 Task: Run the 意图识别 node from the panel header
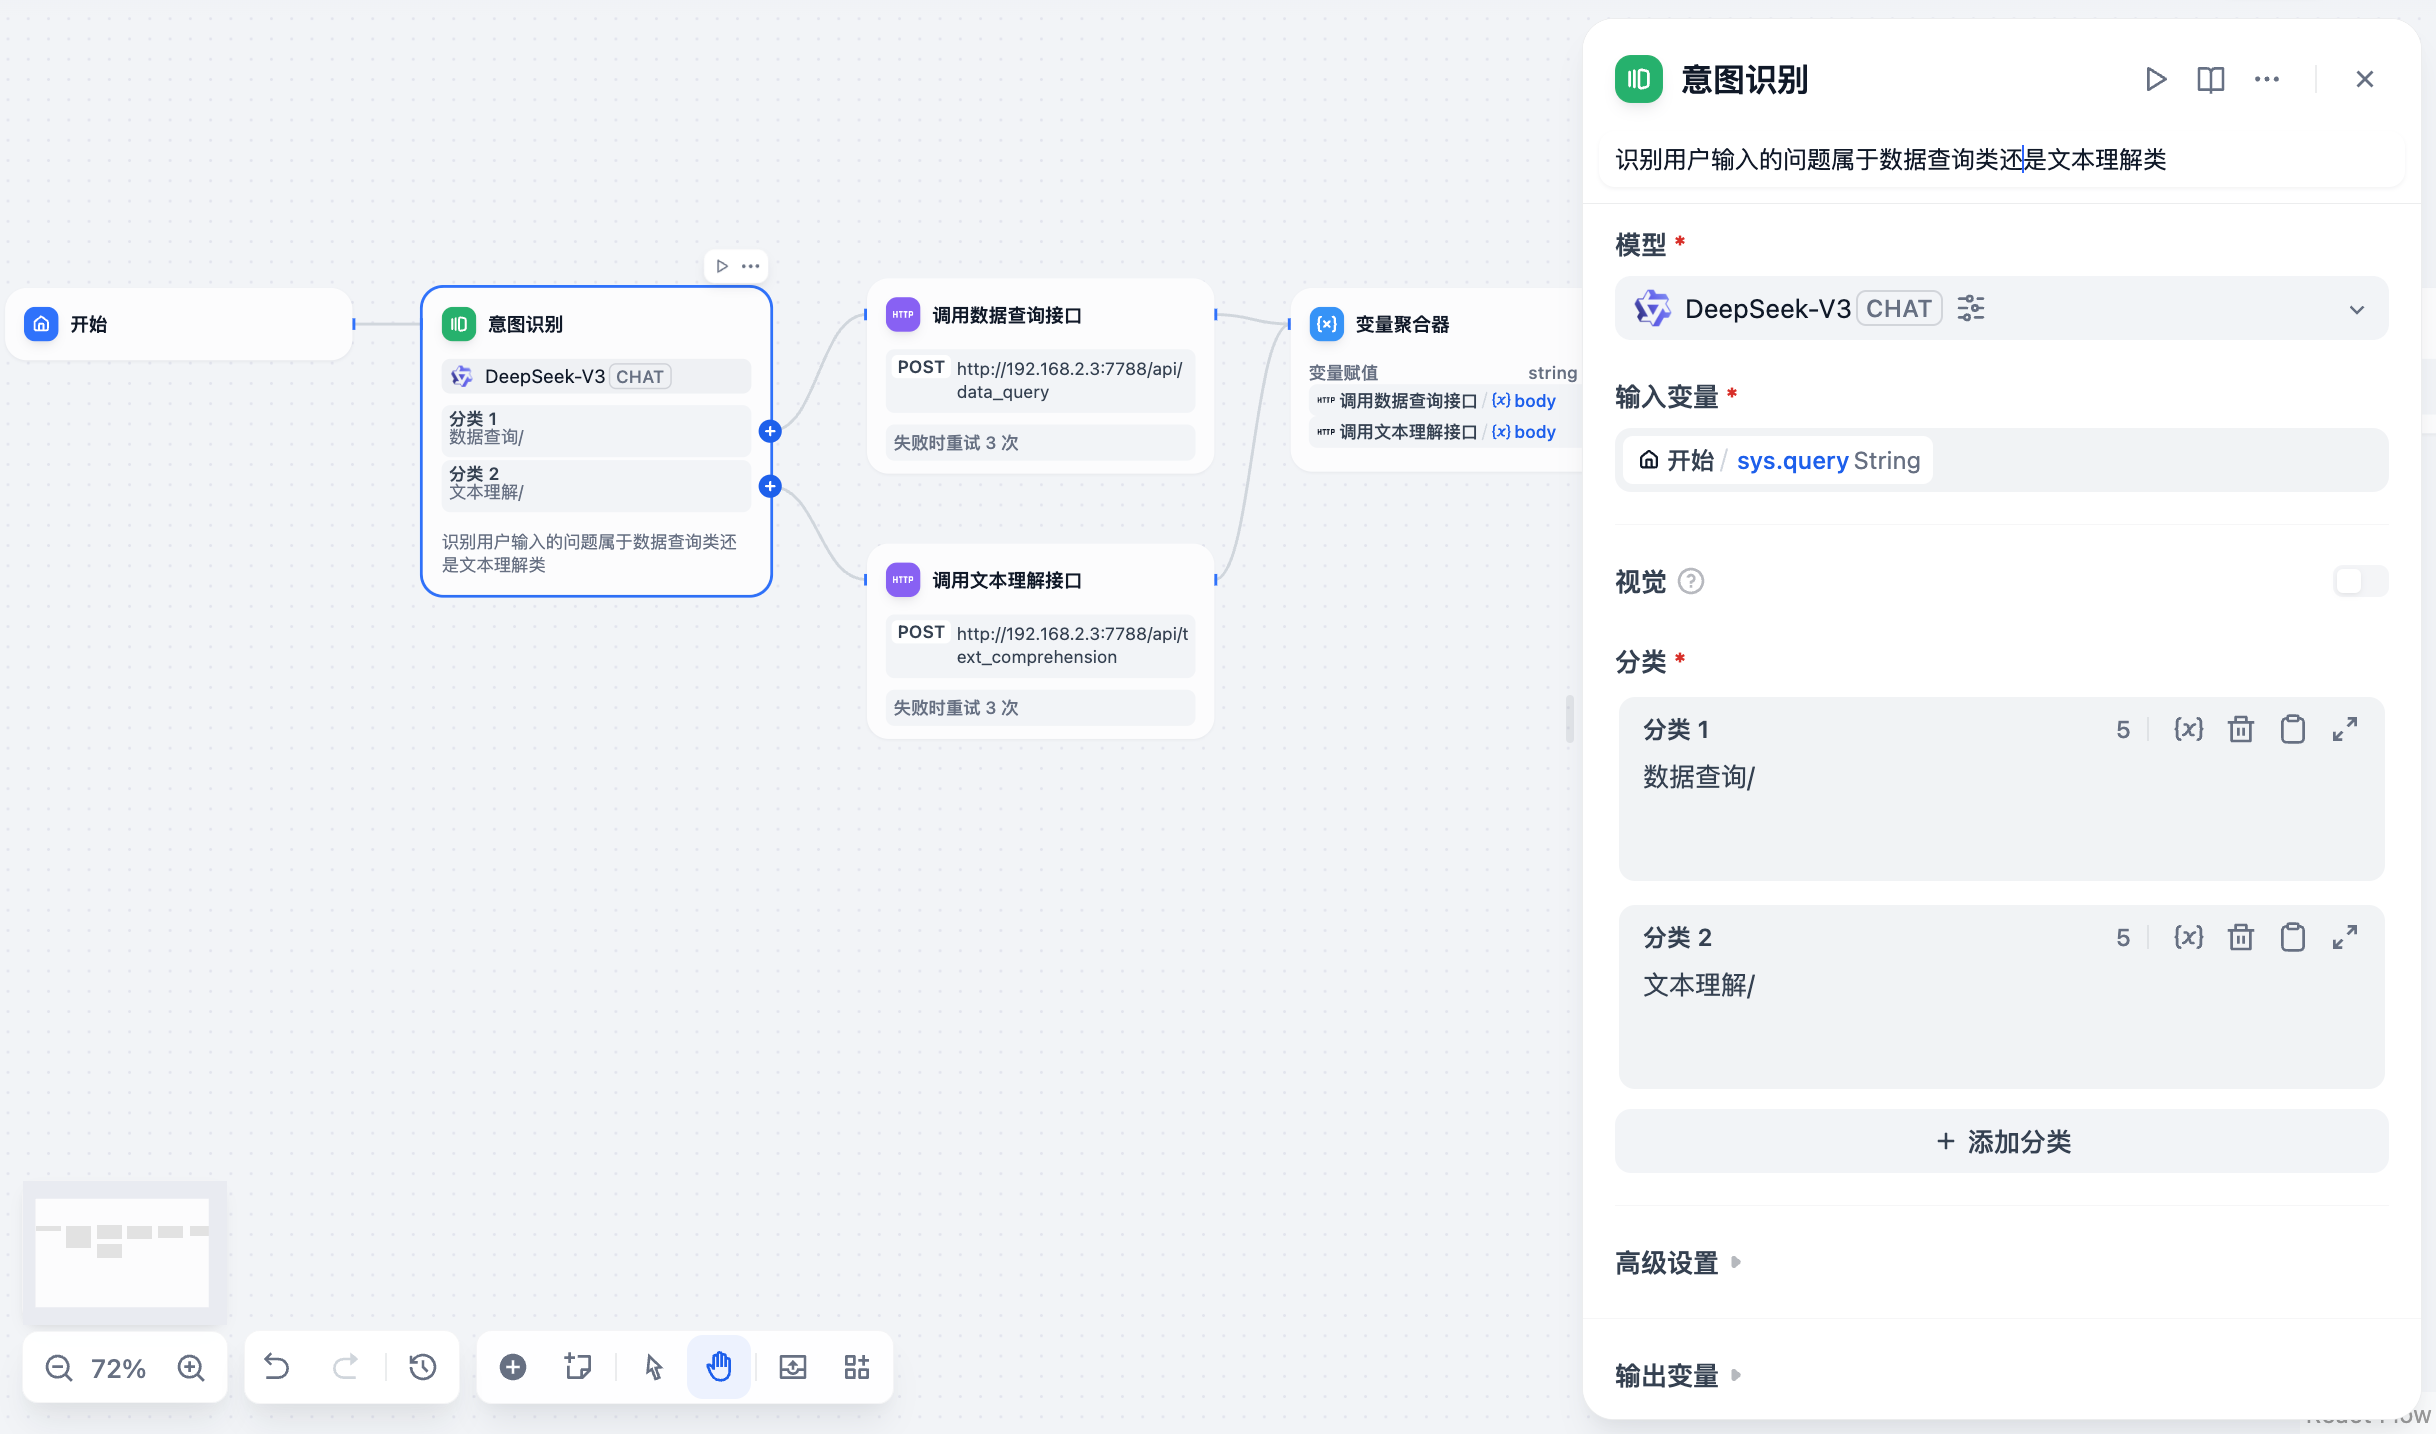tap(2155, 79)
